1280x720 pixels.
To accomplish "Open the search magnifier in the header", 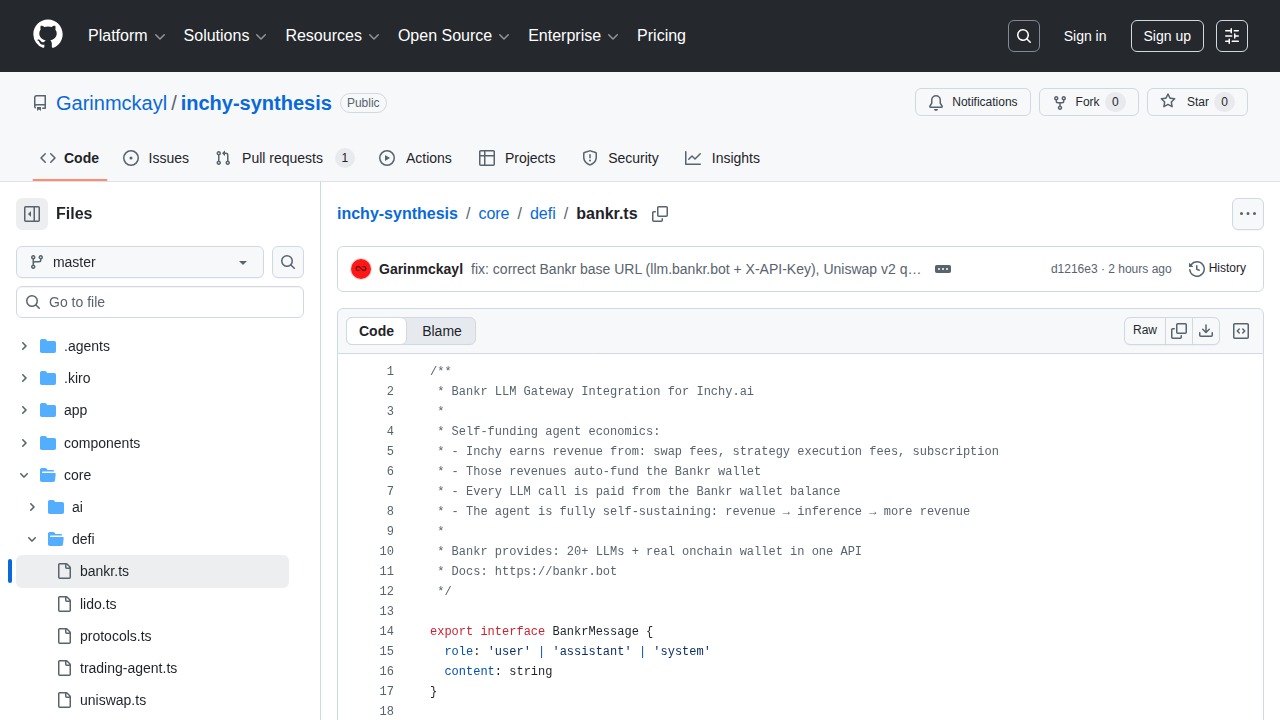I will [x=1024, y=36].
